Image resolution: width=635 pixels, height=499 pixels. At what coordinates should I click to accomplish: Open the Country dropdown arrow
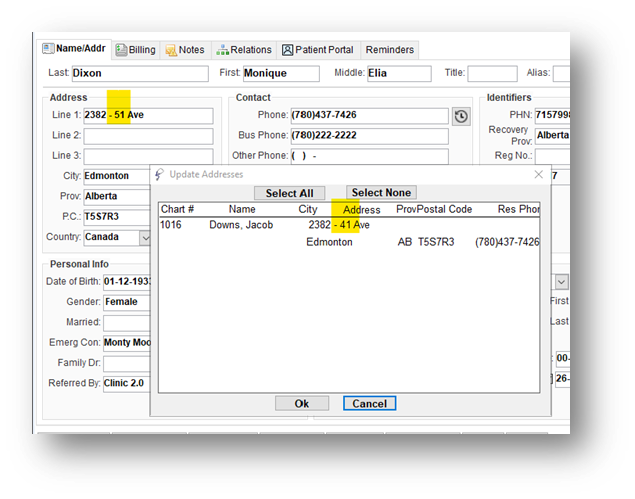pos(145,238)
